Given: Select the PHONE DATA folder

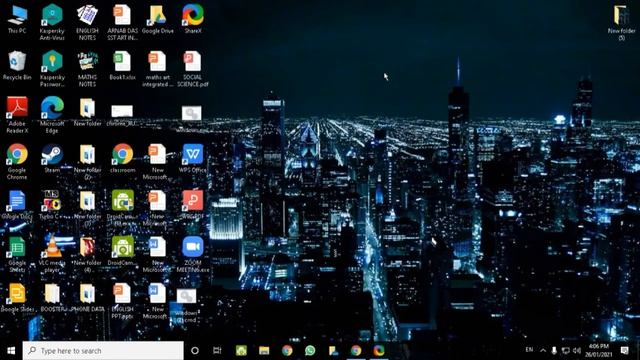Looking at the screenshot, I should point(87,298).
